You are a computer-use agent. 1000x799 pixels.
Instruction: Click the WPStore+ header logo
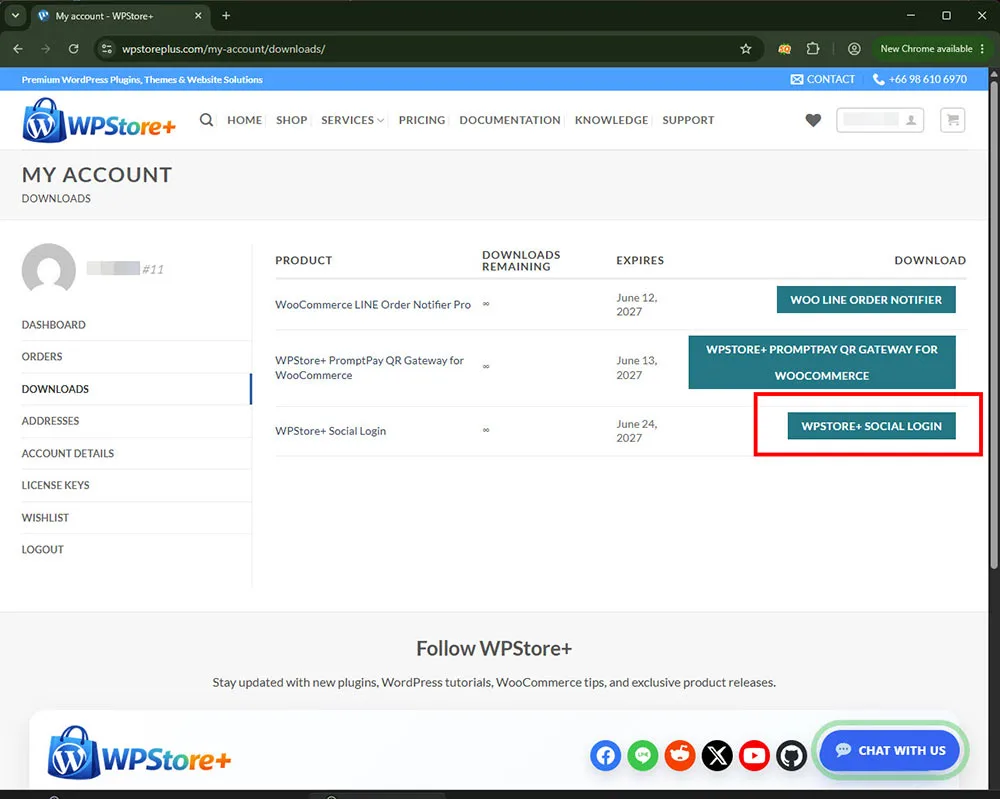pyautogui.click(x=99, y=120)
